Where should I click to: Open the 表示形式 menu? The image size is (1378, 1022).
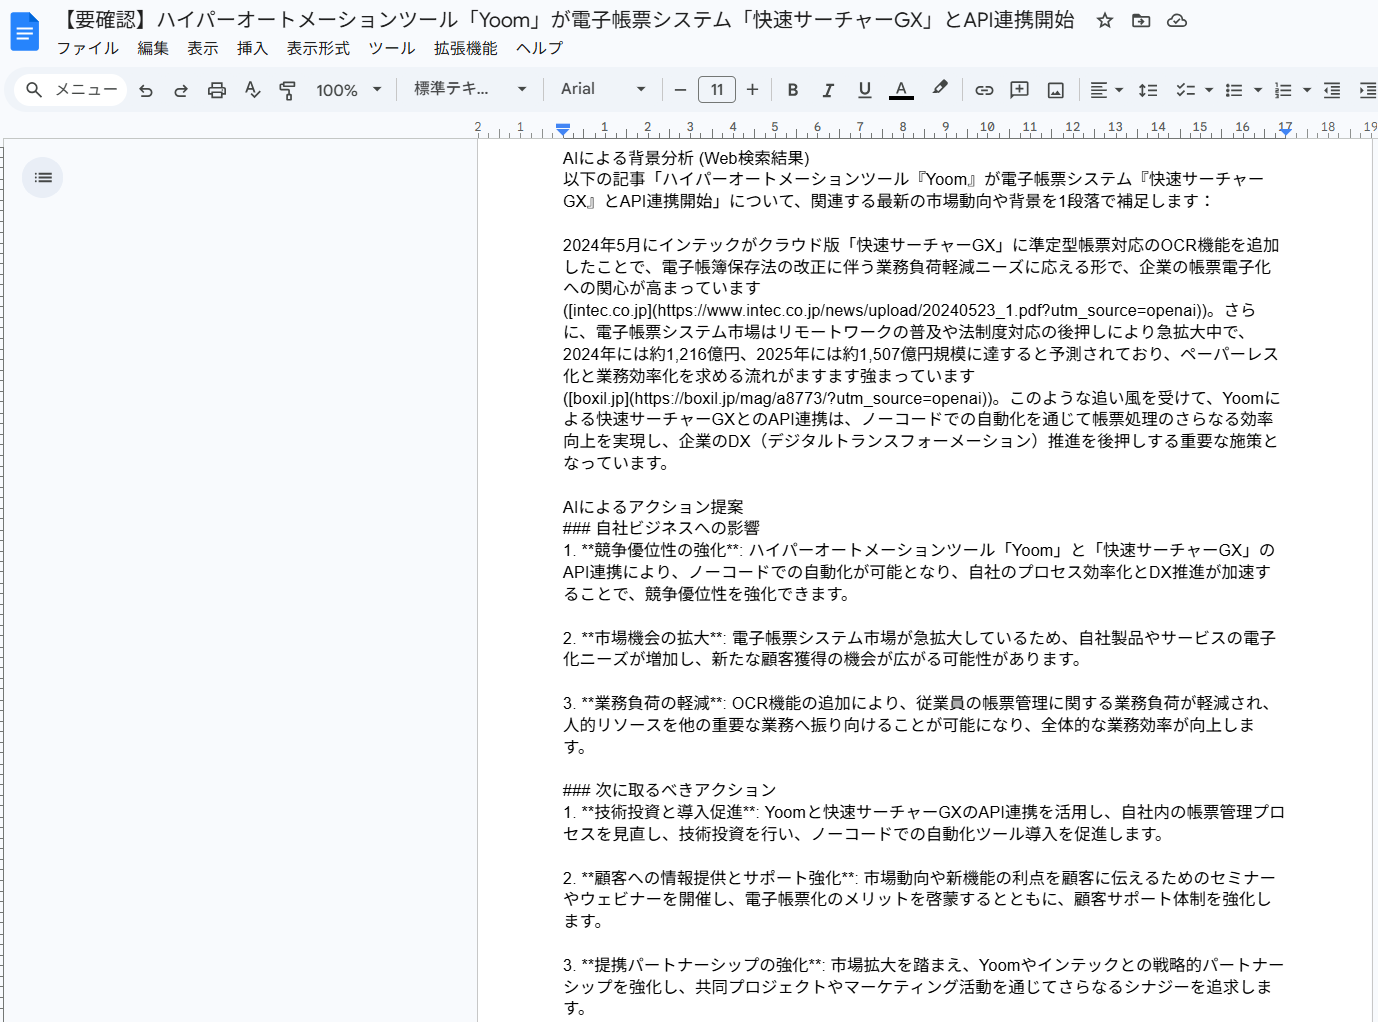tap(318, 48)
